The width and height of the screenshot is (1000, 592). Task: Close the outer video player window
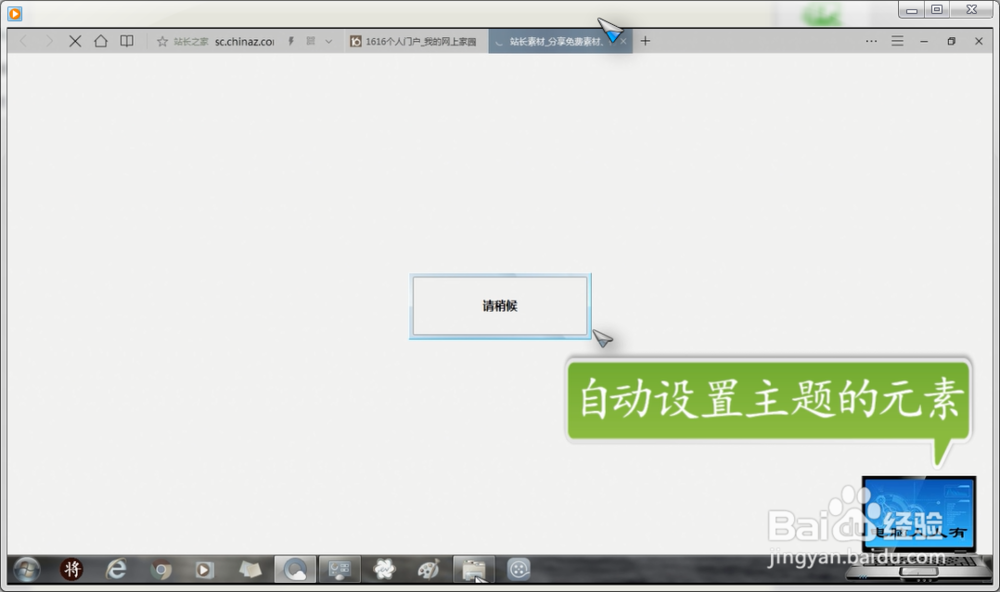point(972,10)
